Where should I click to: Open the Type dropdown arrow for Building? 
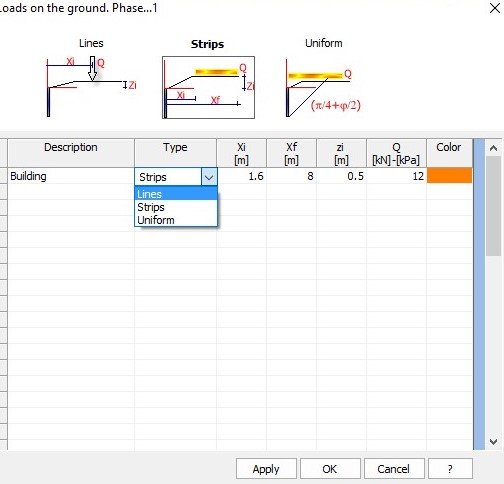pos(209,177)
